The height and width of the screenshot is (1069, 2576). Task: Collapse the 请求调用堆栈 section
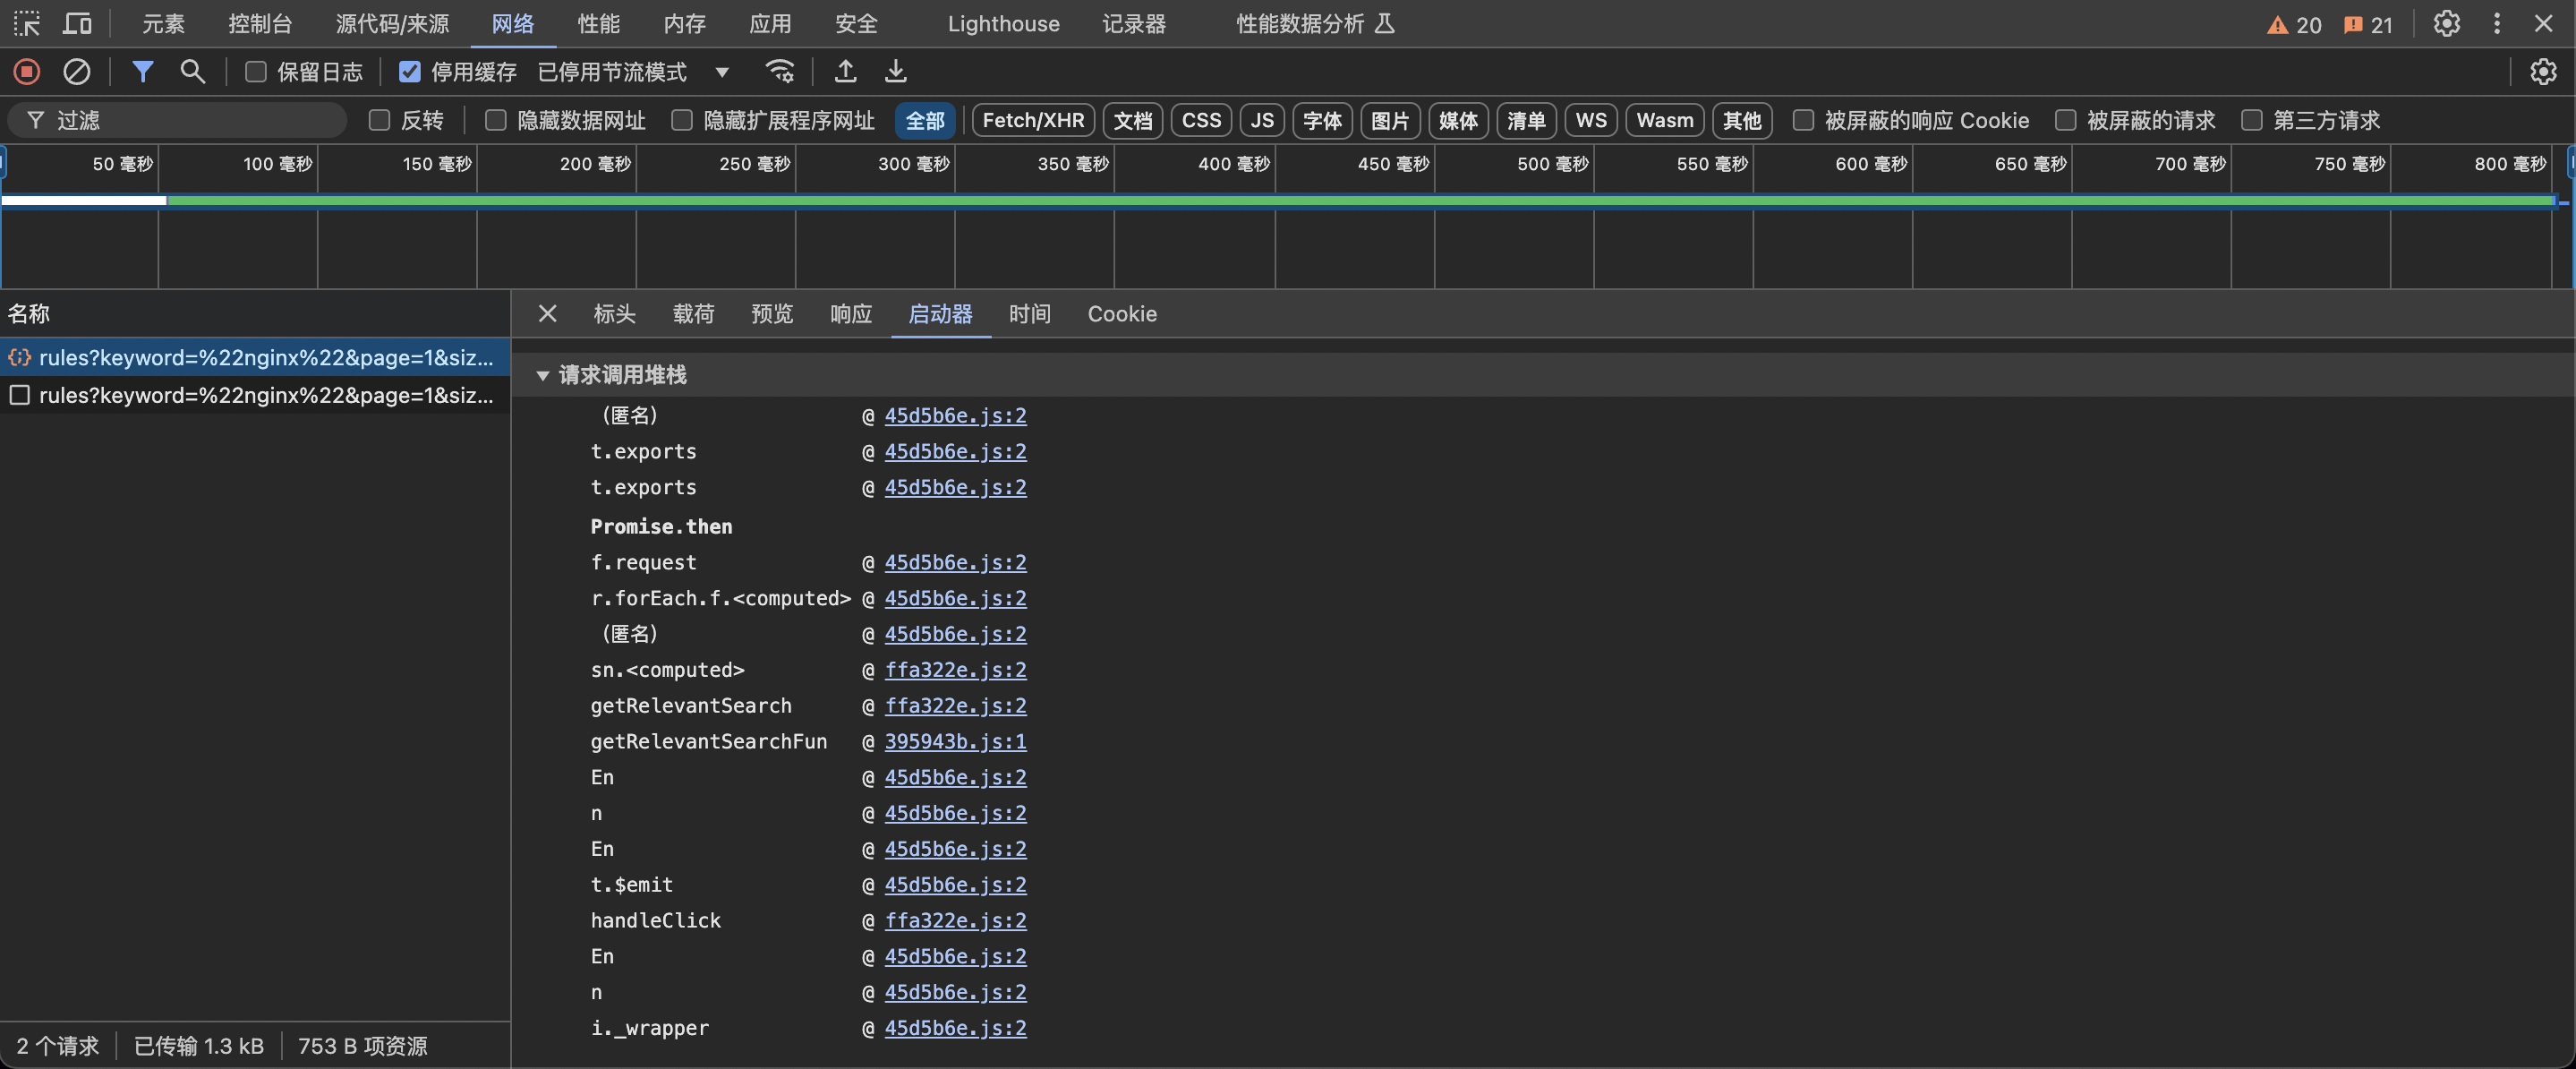tap(543, 376)
